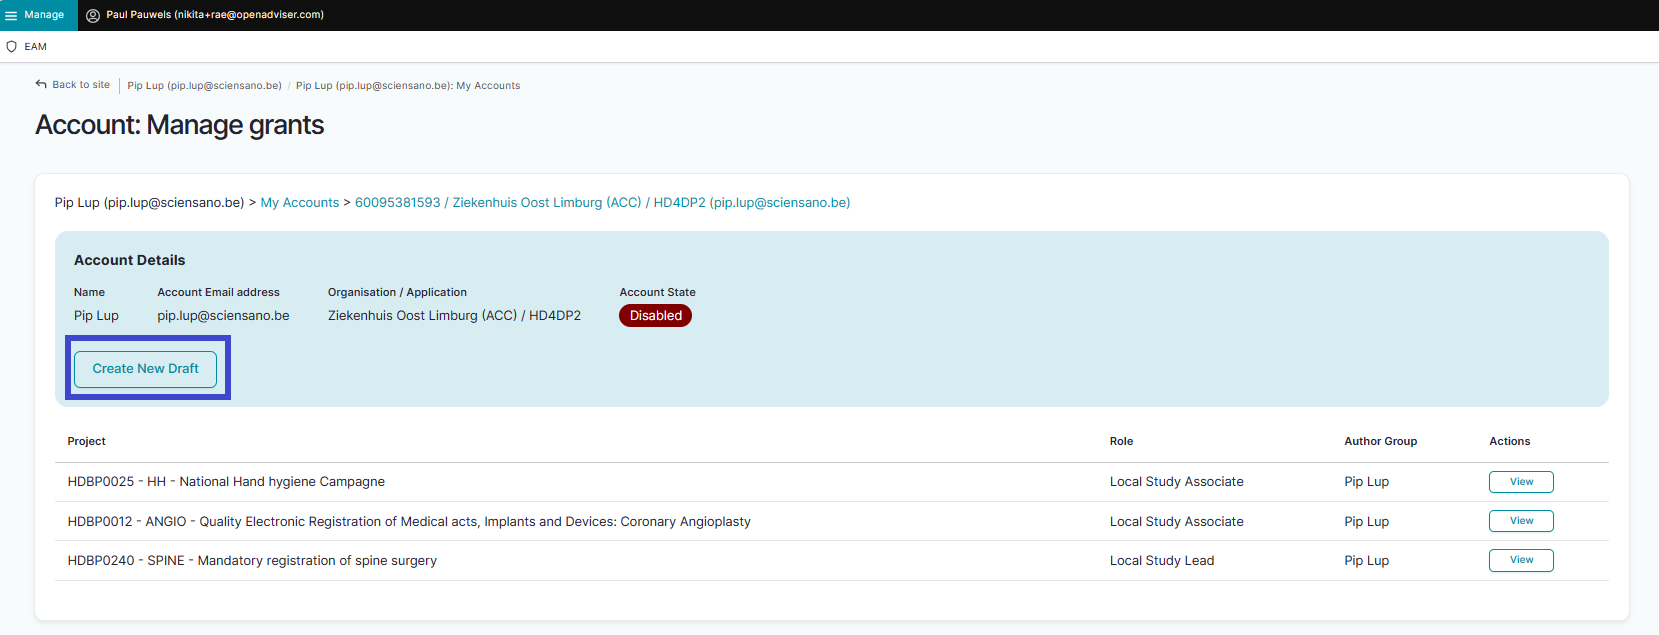This screenshot has width=1659, height=635.
Task: Click the Project column header
Action: point(87,441)
